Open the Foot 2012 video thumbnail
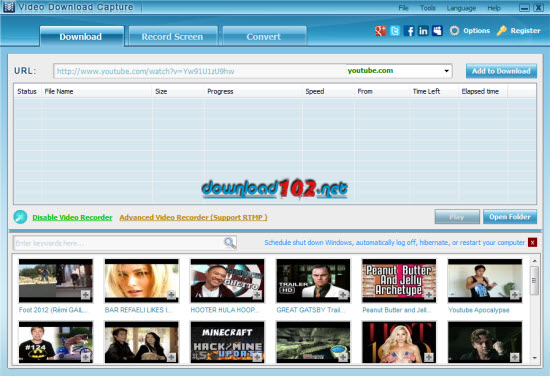The height and width of the screenshot is (376, 550). pos(56,281)
